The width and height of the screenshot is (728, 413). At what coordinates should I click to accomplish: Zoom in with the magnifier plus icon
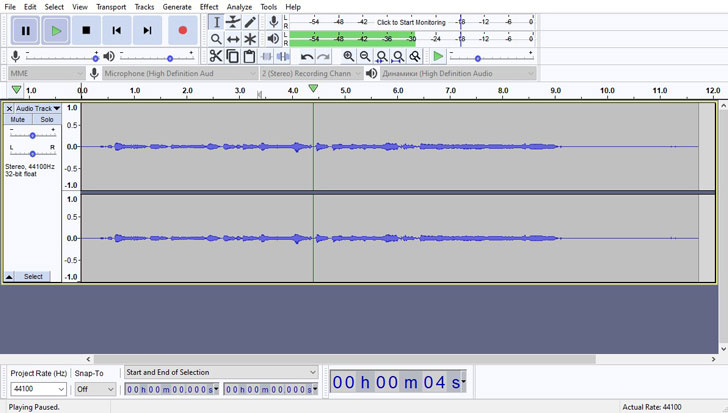348,57
